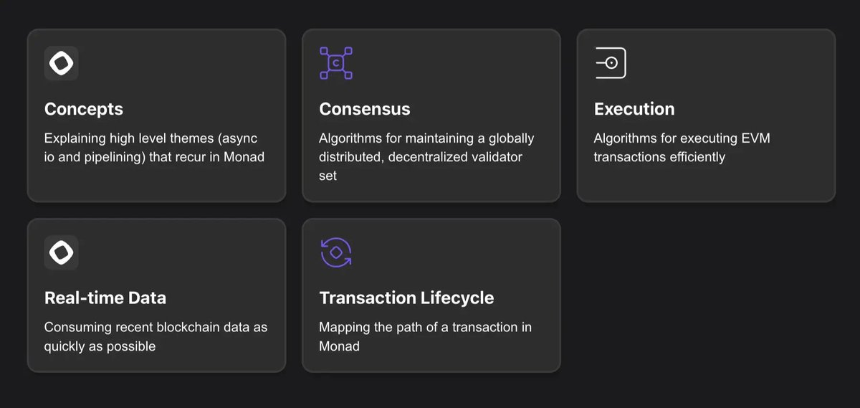Click the EVM transactions description text
Image resolution: width=860 pixels, height=408 pixels.
[681, 147]
